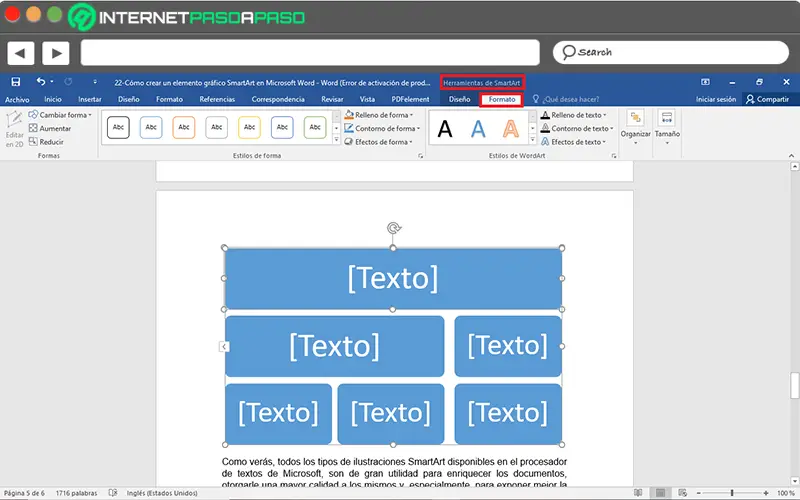Image resolution: width=800 pixels, height=500 pixels.
Task: Open the Efectos de texto dropdown
Action: (x=574, y=142)
